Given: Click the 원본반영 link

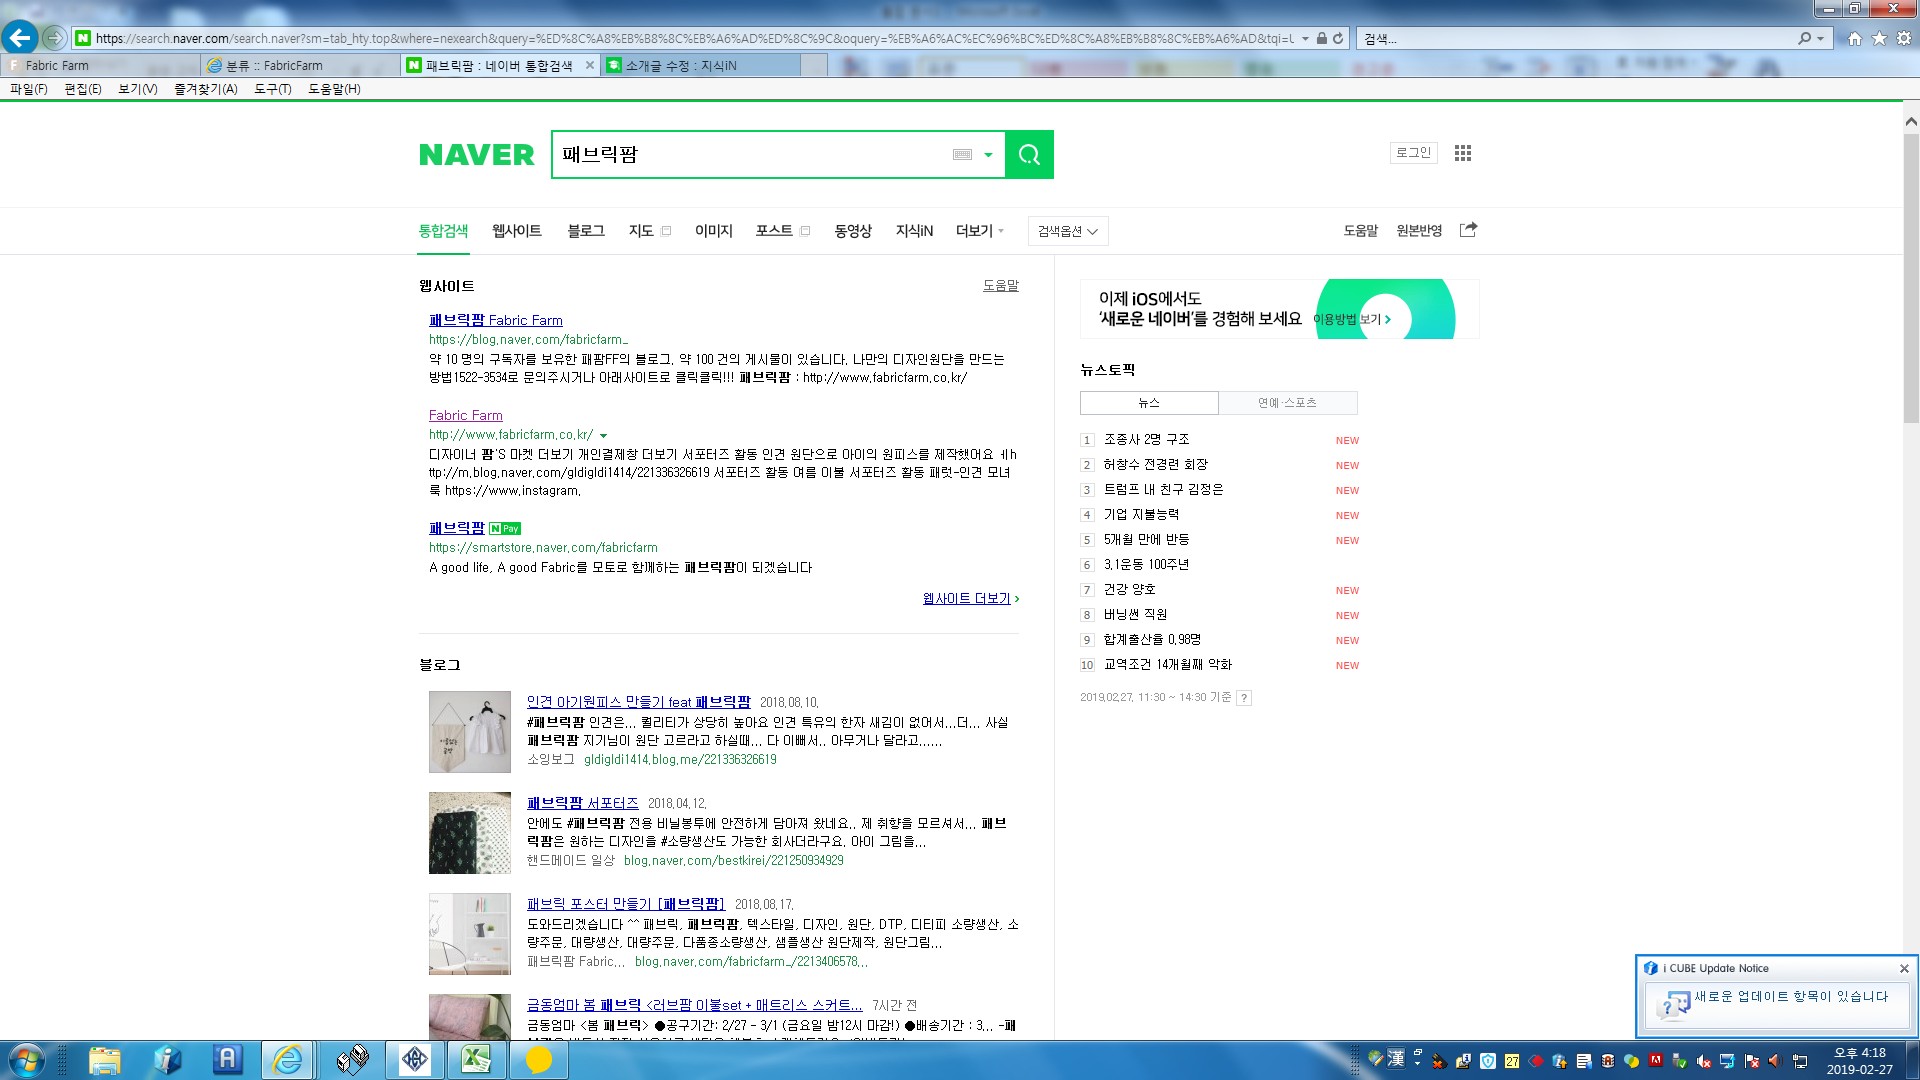Looking at the screenshot, I should click(x=1419, y=231).
